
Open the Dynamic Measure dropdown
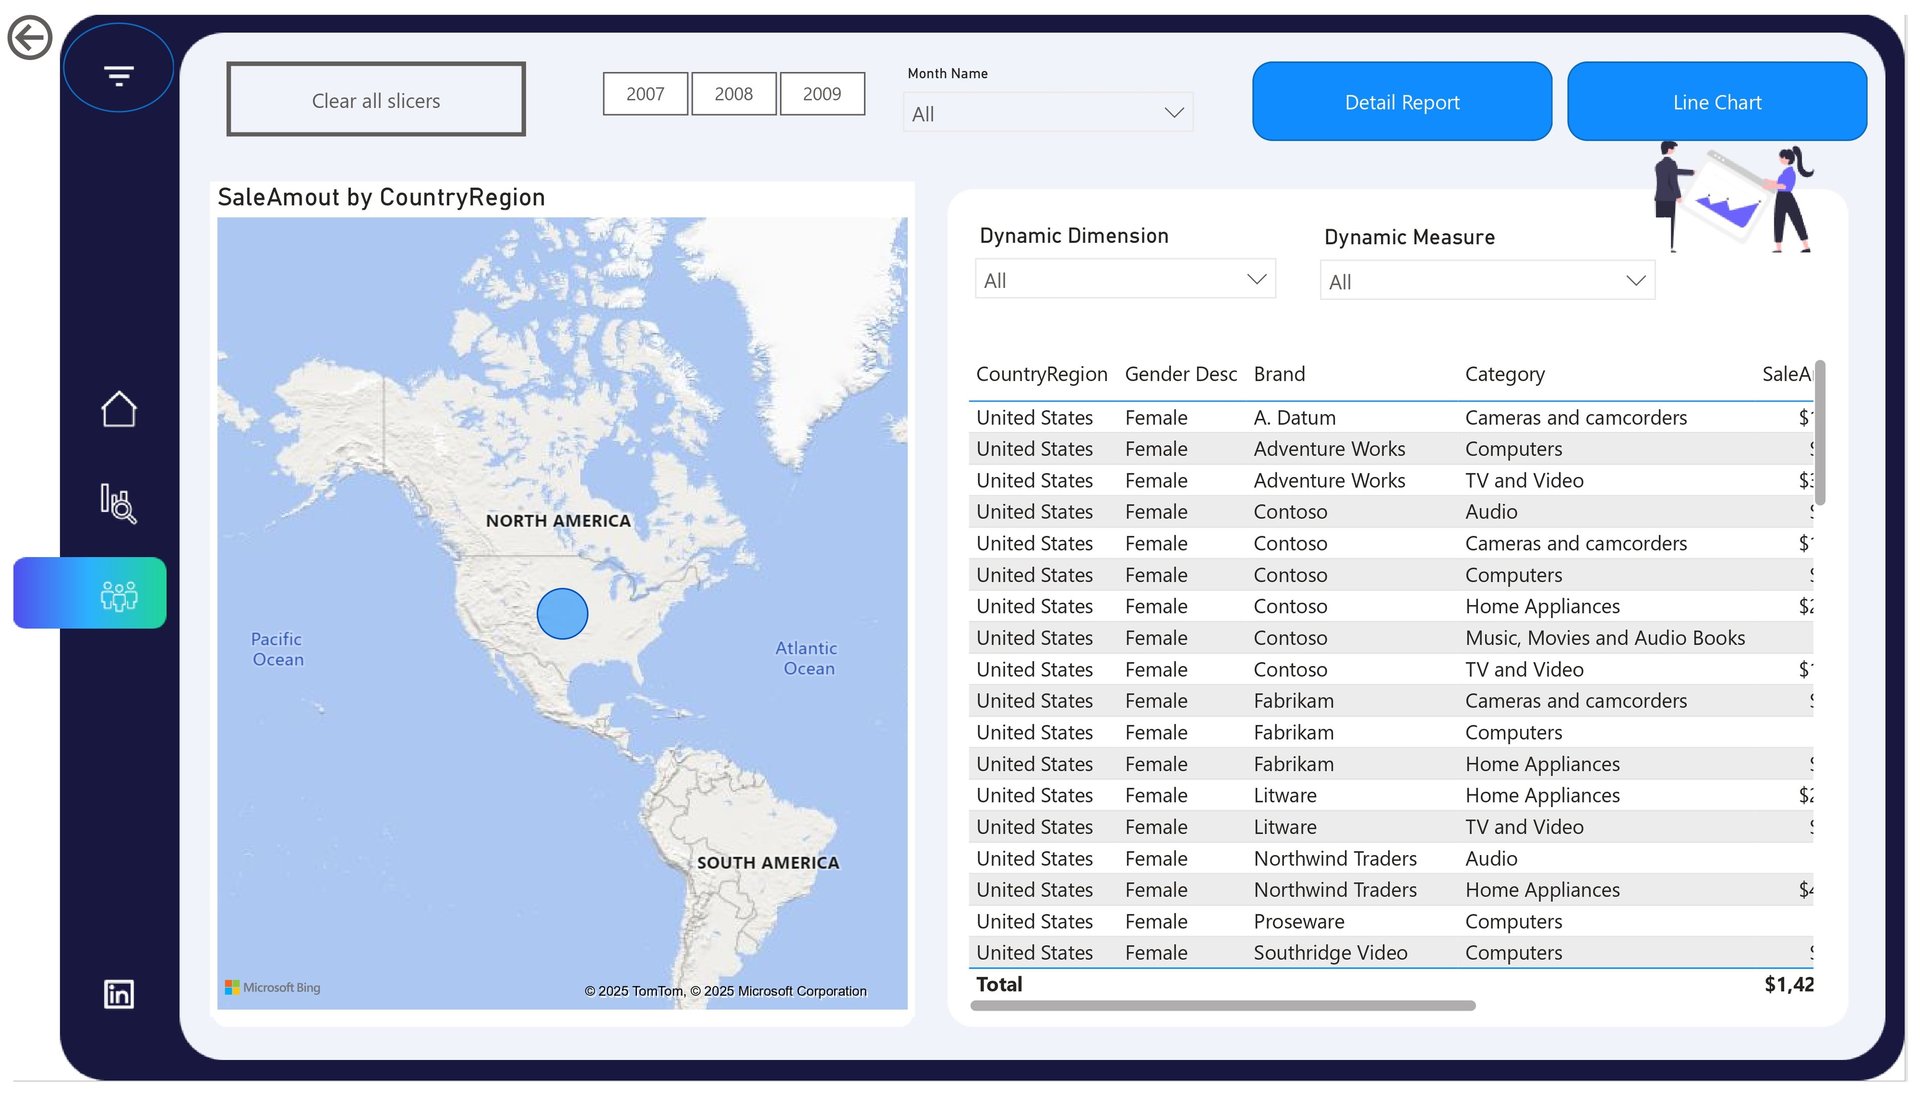tap(1486, 282)
